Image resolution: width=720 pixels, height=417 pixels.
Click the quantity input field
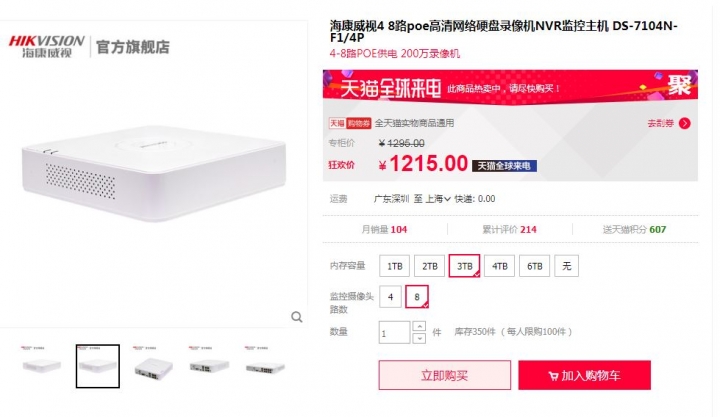pyautogui.click(x=394, y=332)
